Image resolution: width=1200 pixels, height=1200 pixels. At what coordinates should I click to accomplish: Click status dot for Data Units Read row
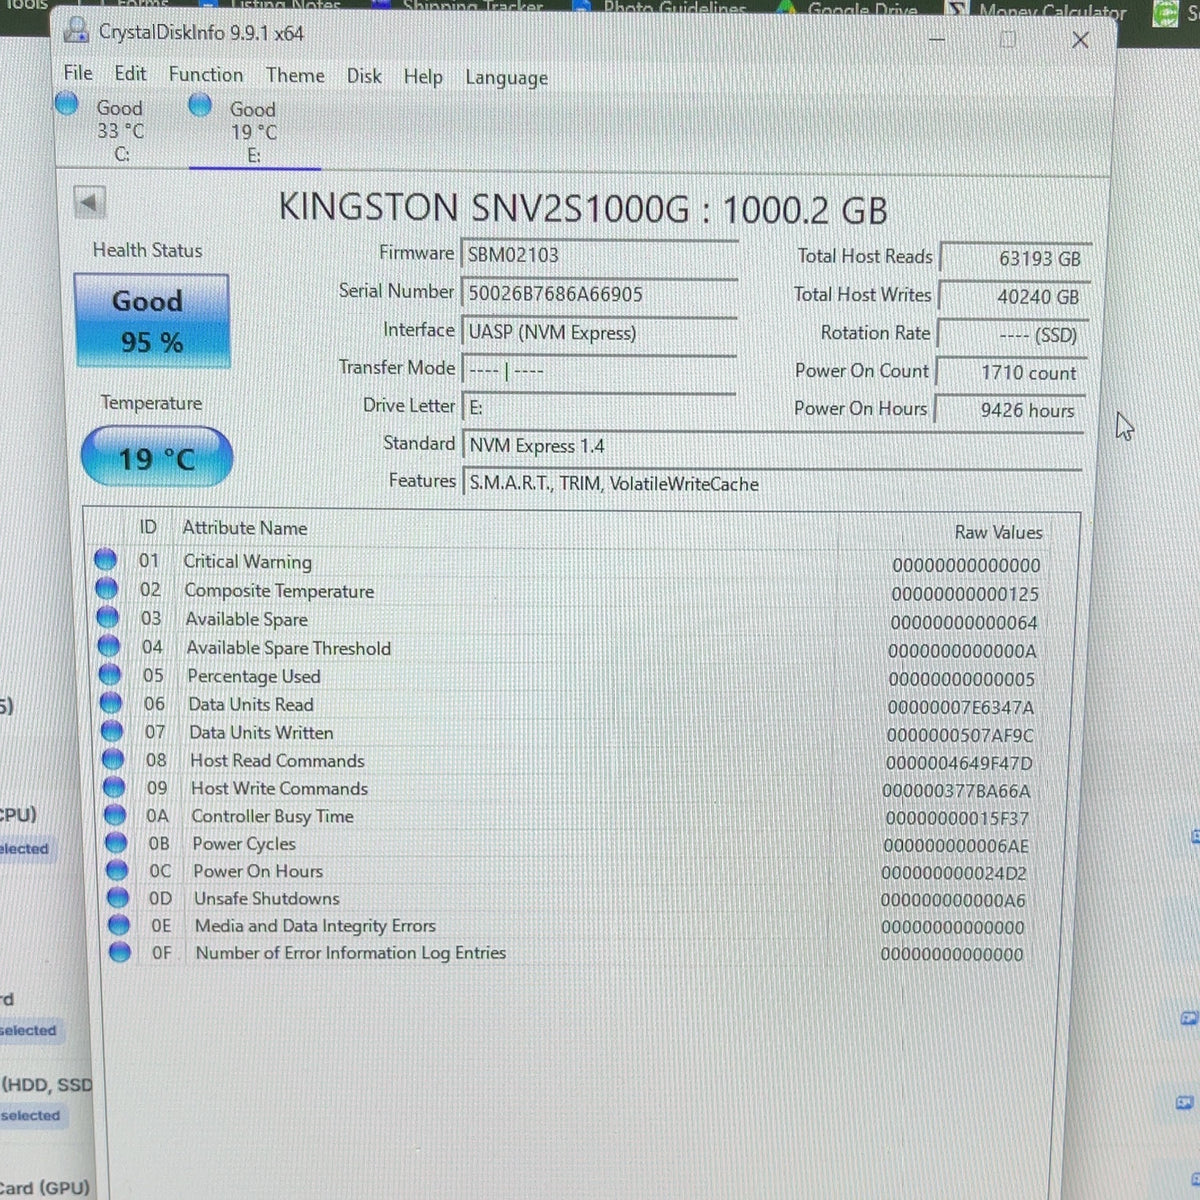(x=111, y=703)
